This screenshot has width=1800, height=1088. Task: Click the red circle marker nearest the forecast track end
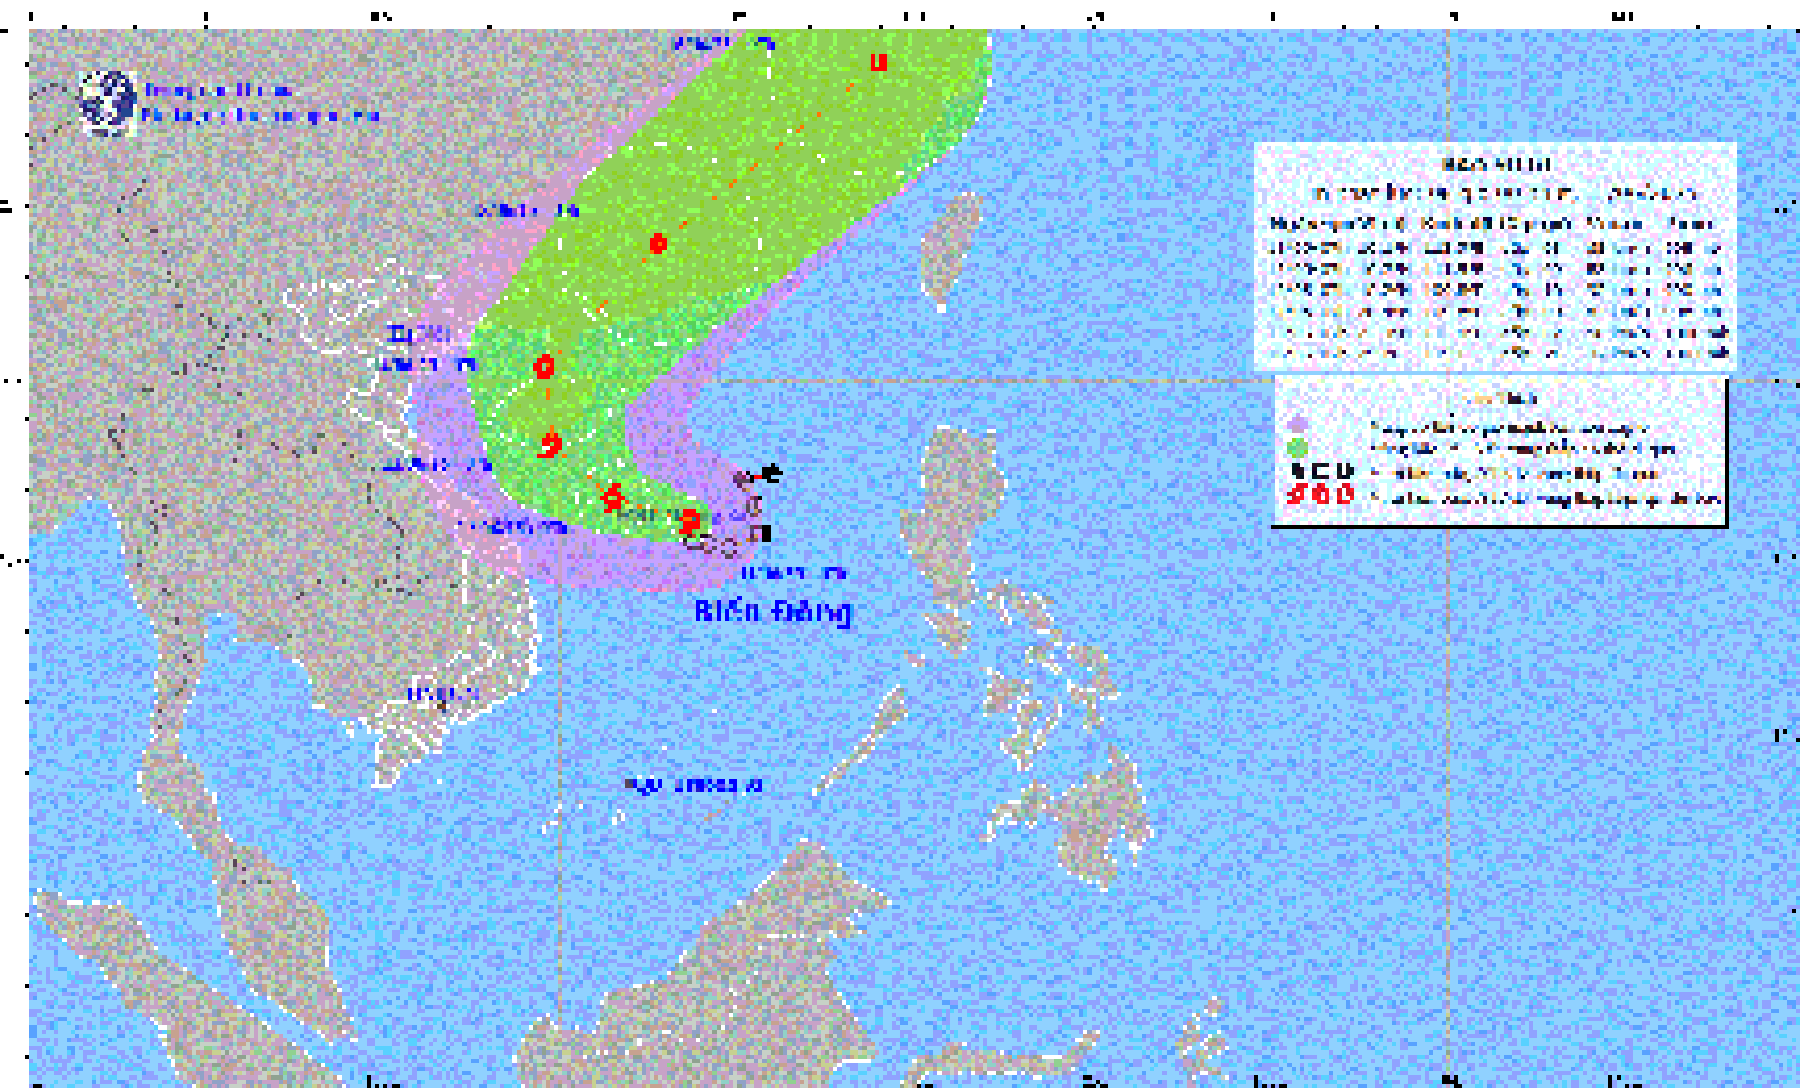[x=658, y=243]
